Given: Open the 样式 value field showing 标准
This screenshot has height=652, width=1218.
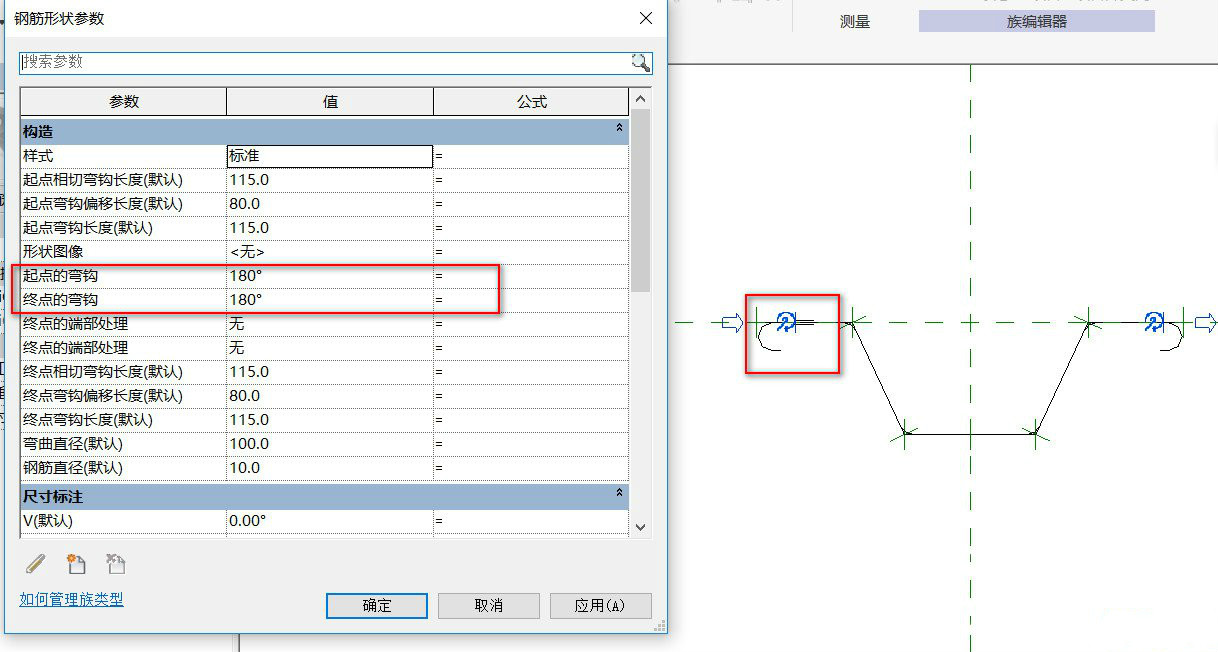Looking at the screenshot, I should (x=329, y=156).
